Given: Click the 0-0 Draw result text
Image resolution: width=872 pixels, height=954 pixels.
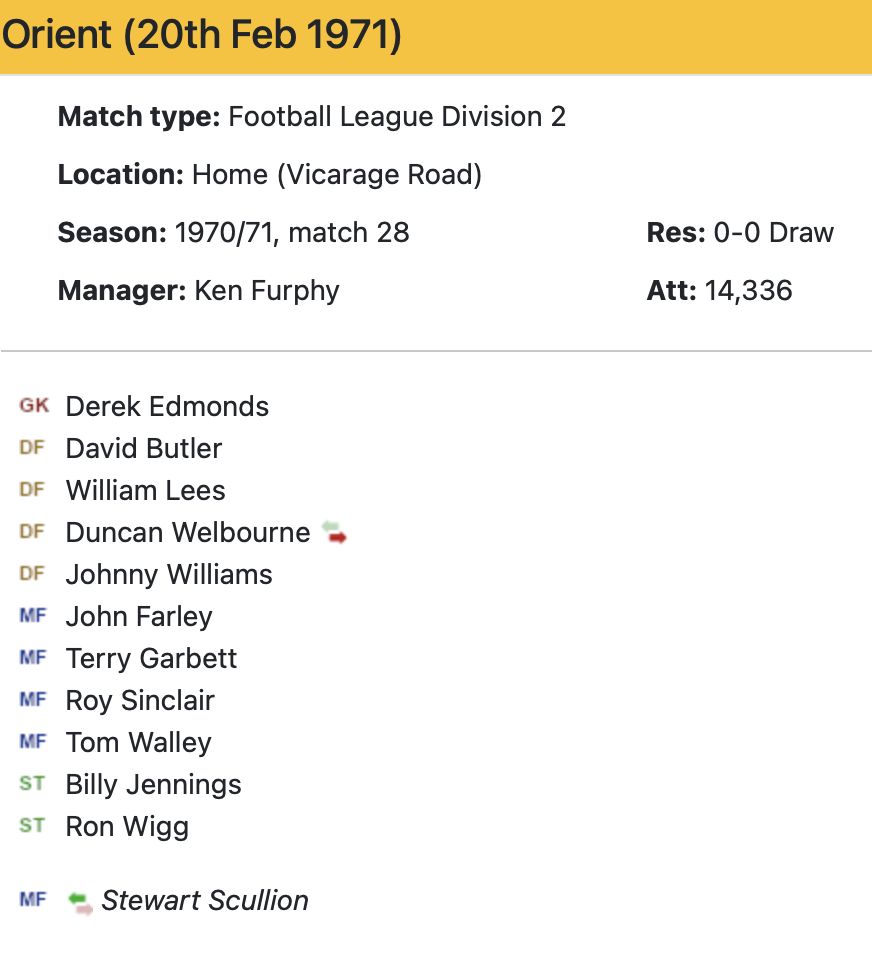Looking at the screenshot, I should [773, 233].
